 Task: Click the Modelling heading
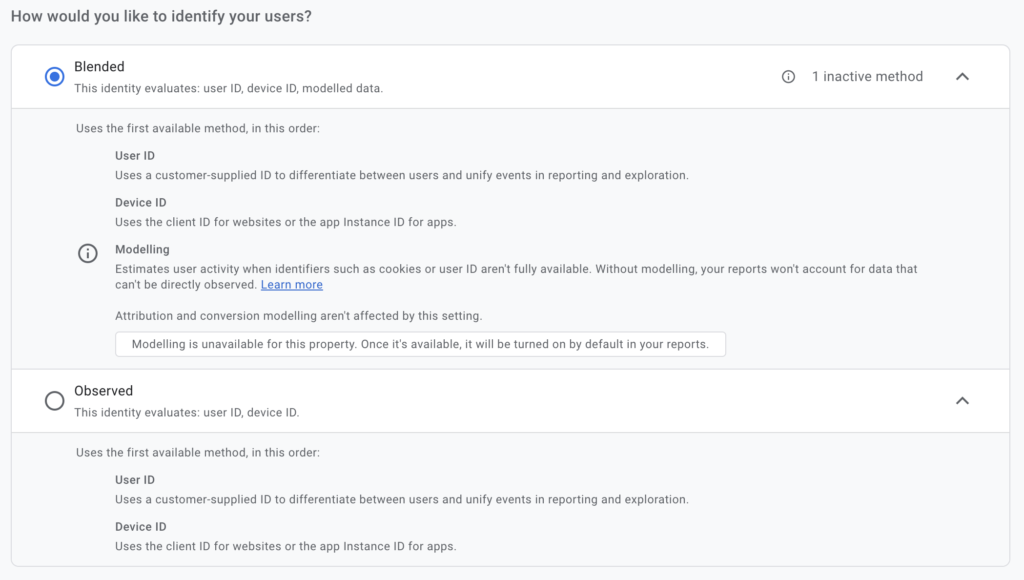point(142,249)
